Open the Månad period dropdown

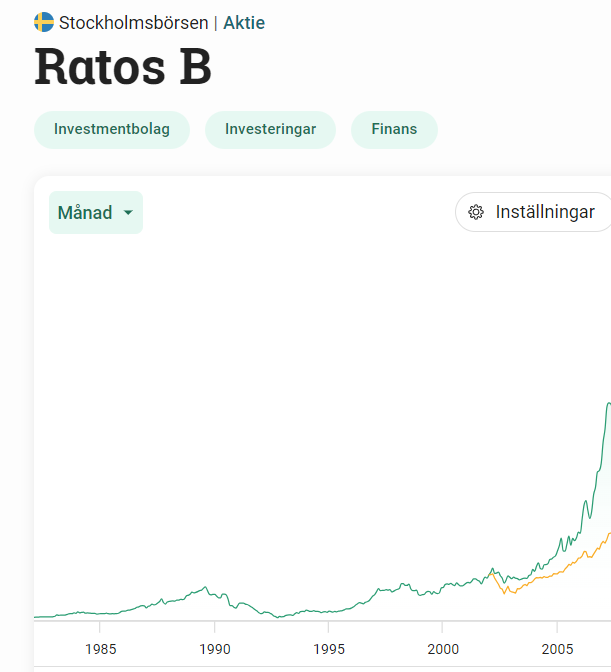pyautogui.click(x=95, y=213)
